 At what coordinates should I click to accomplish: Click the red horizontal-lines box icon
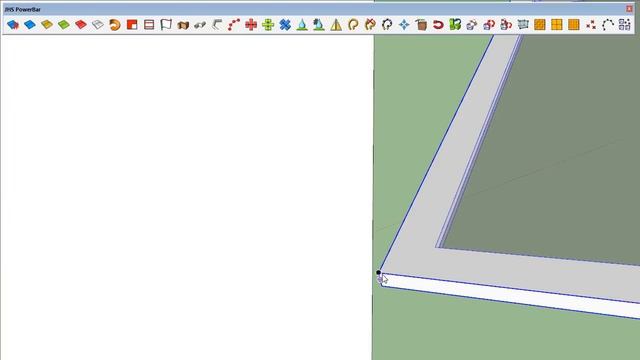149,25
